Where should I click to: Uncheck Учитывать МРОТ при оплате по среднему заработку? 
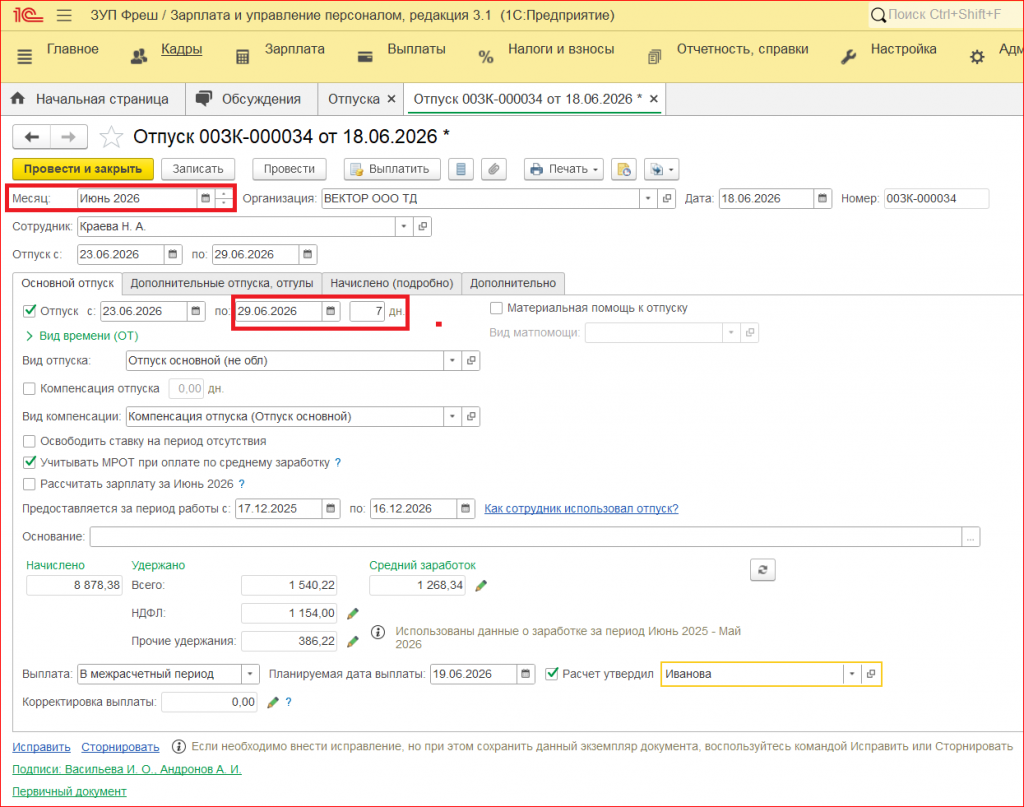29,462
